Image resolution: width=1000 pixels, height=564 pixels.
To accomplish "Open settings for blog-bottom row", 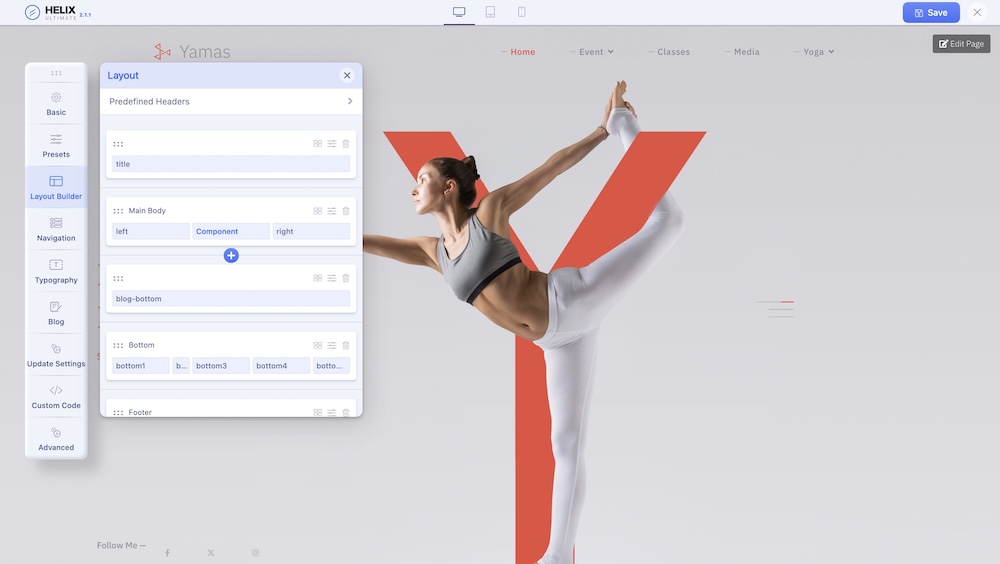I will [332, 278].
